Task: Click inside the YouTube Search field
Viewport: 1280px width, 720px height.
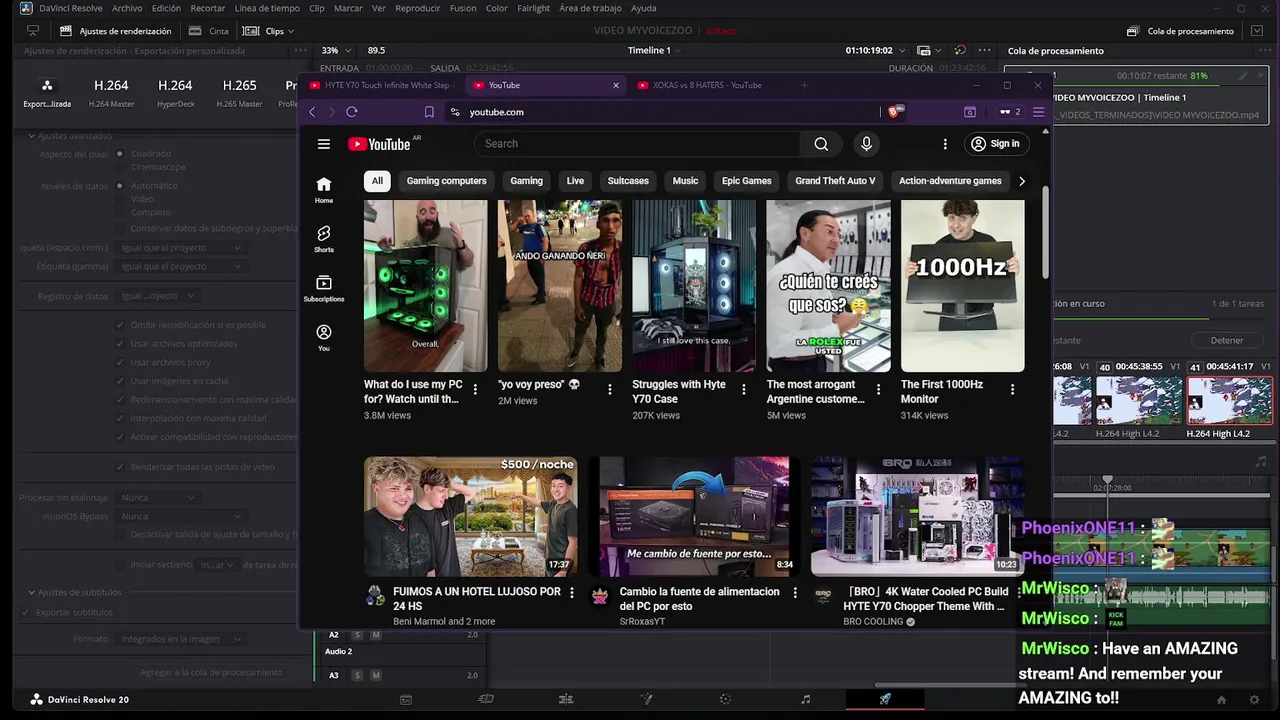Action: coord(637,144)
